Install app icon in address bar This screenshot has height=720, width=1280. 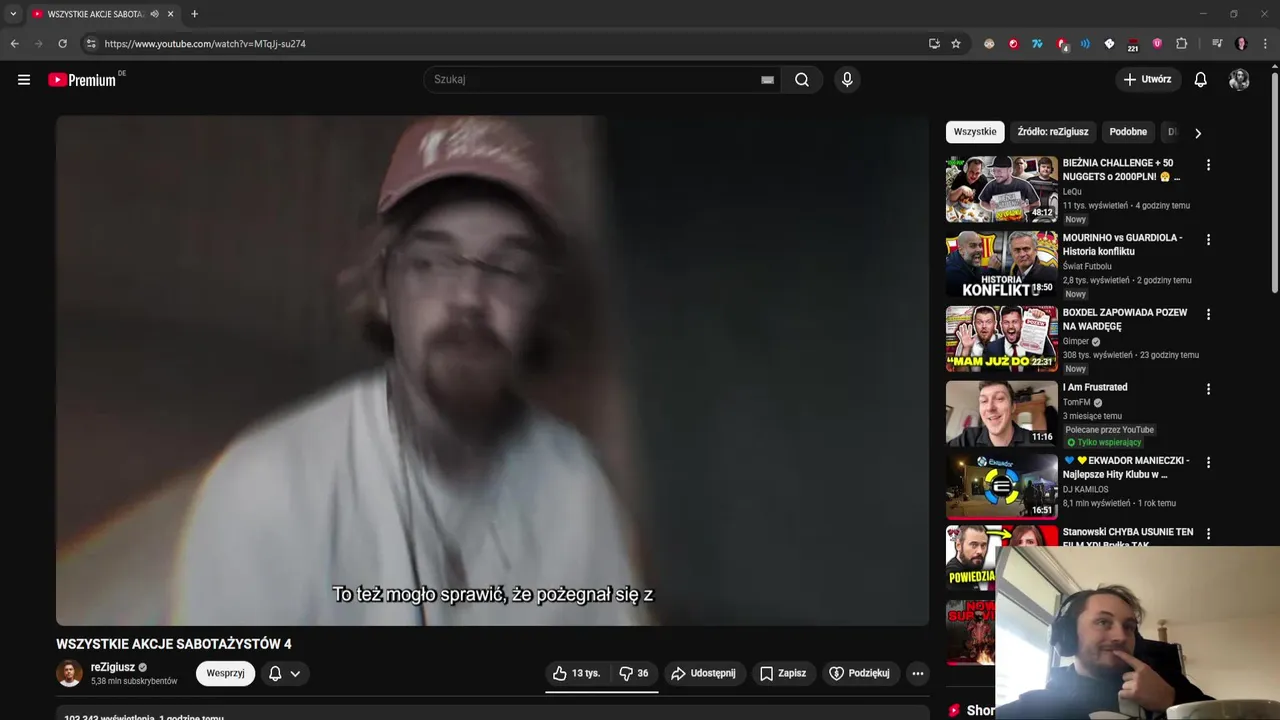(934, 44)
